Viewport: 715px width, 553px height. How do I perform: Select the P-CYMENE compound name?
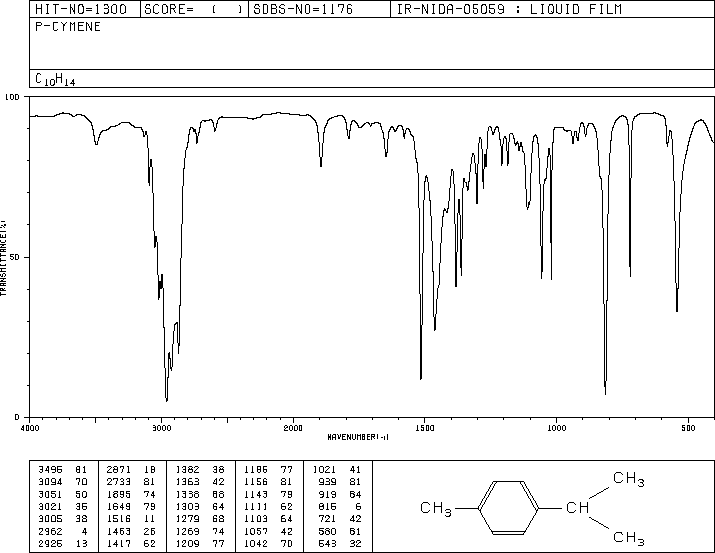[x=68, y=27]
